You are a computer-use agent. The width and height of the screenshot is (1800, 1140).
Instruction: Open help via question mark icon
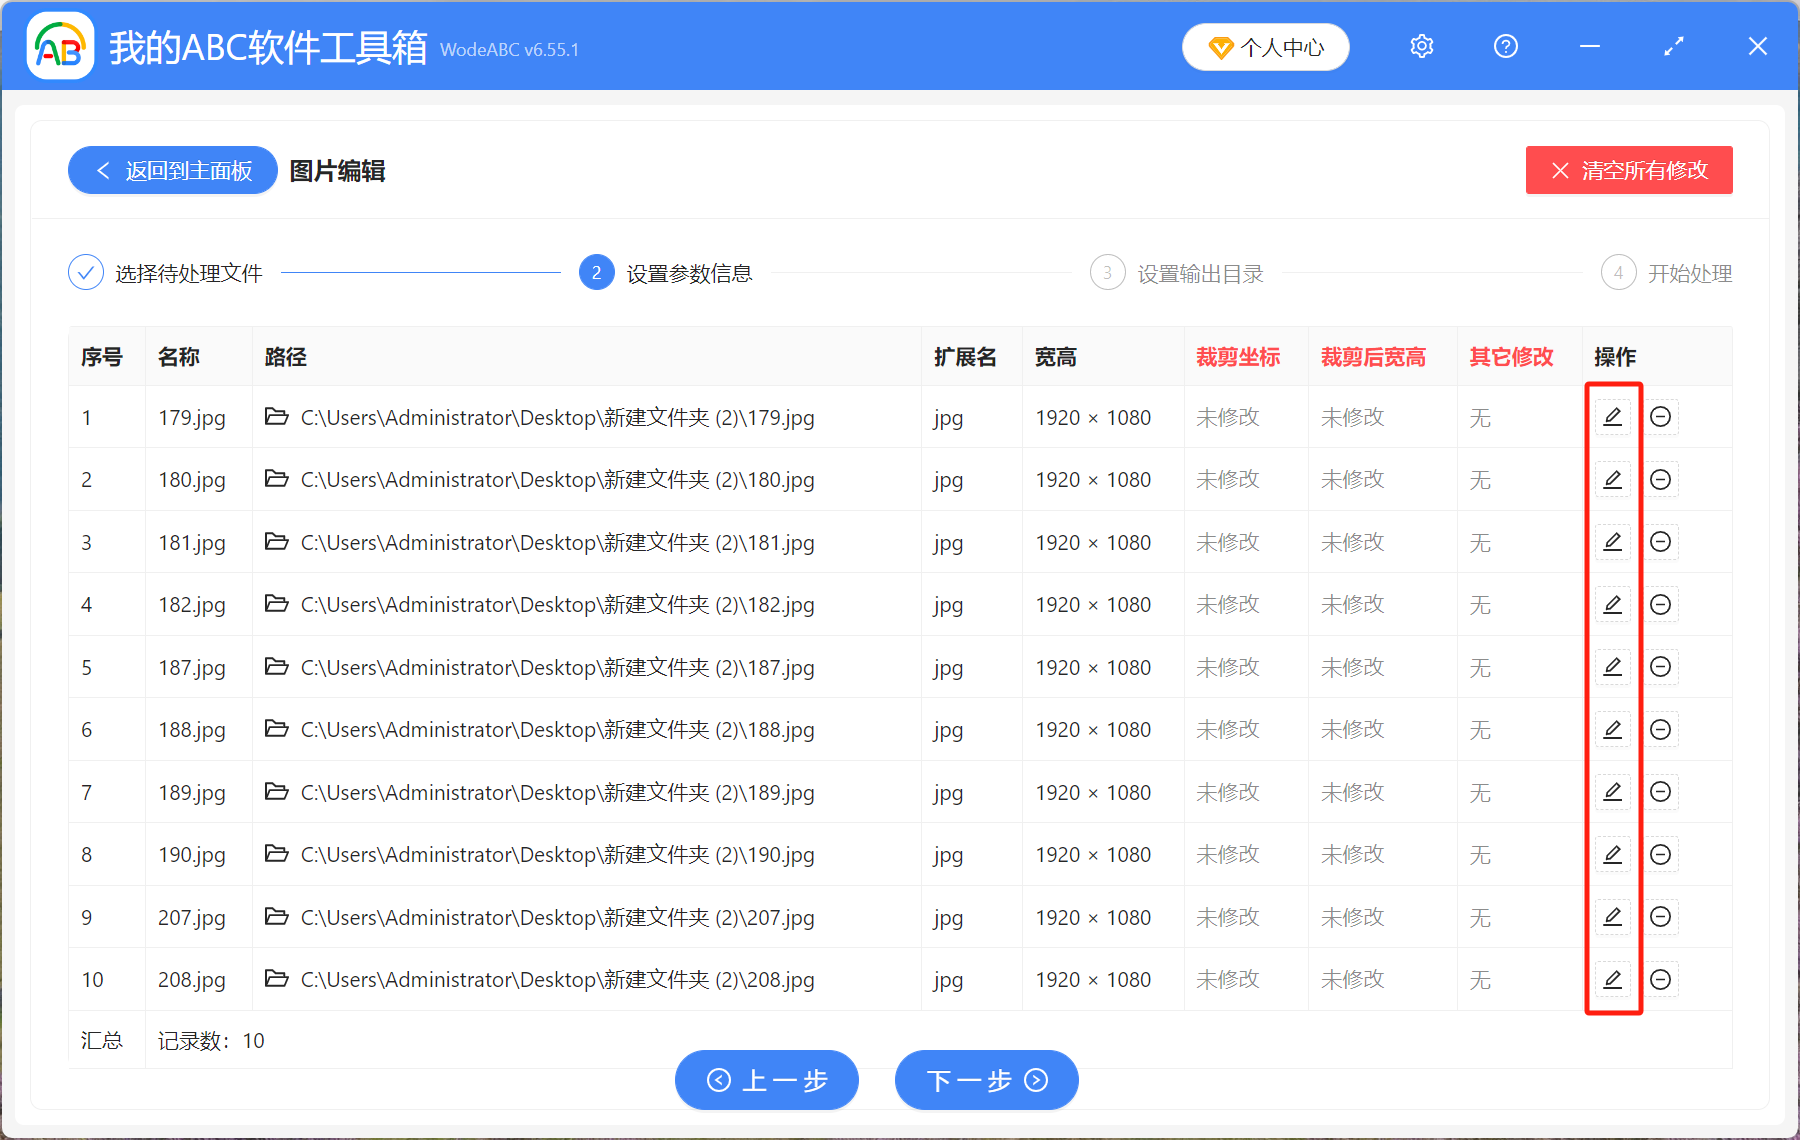1505,47
